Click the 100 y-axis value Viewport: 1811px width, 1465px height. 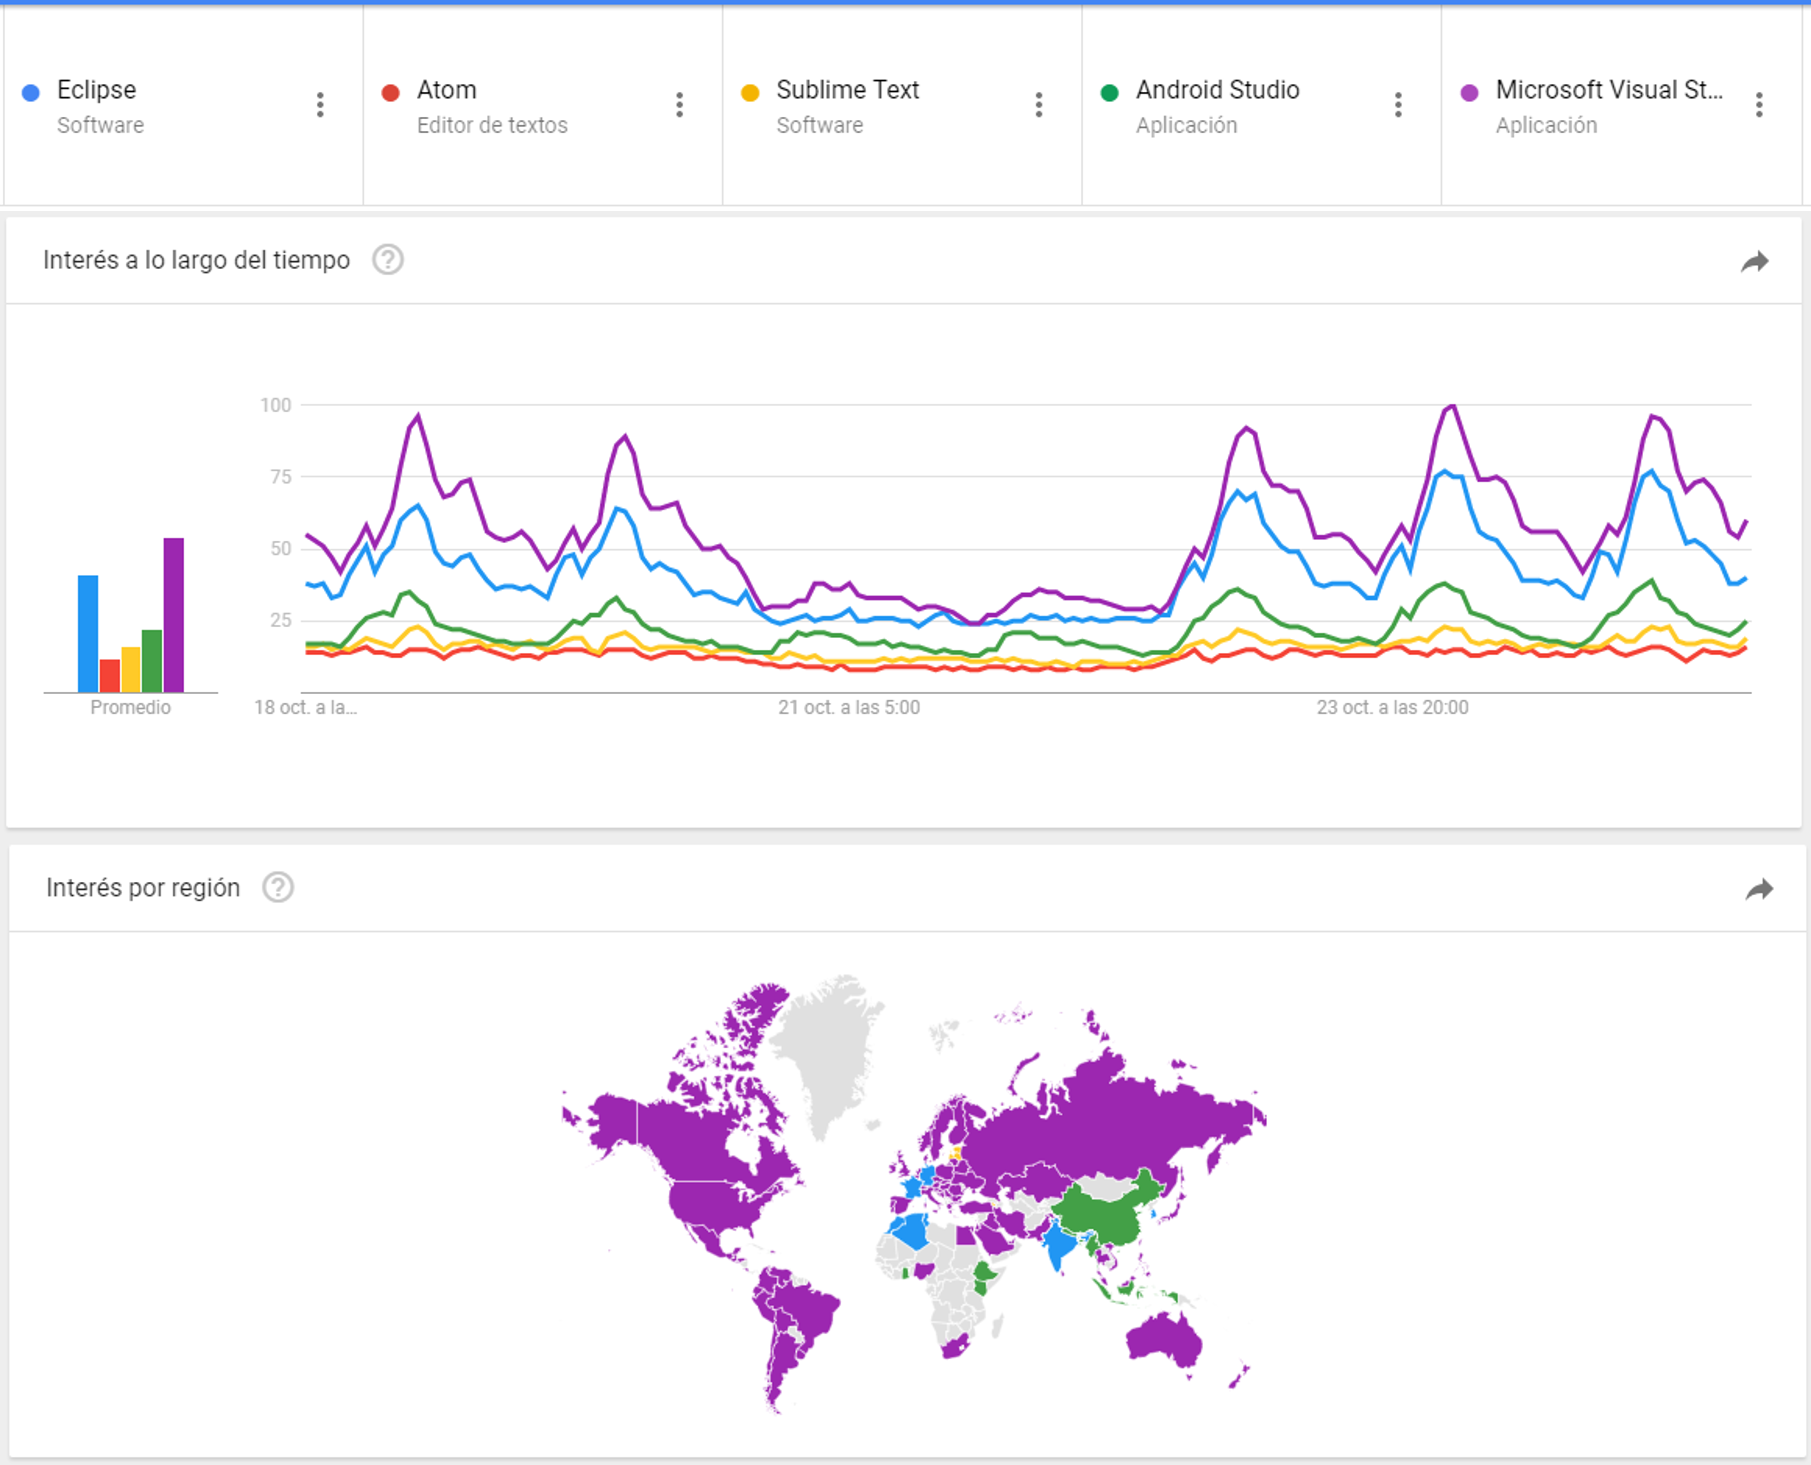point(276,405)
